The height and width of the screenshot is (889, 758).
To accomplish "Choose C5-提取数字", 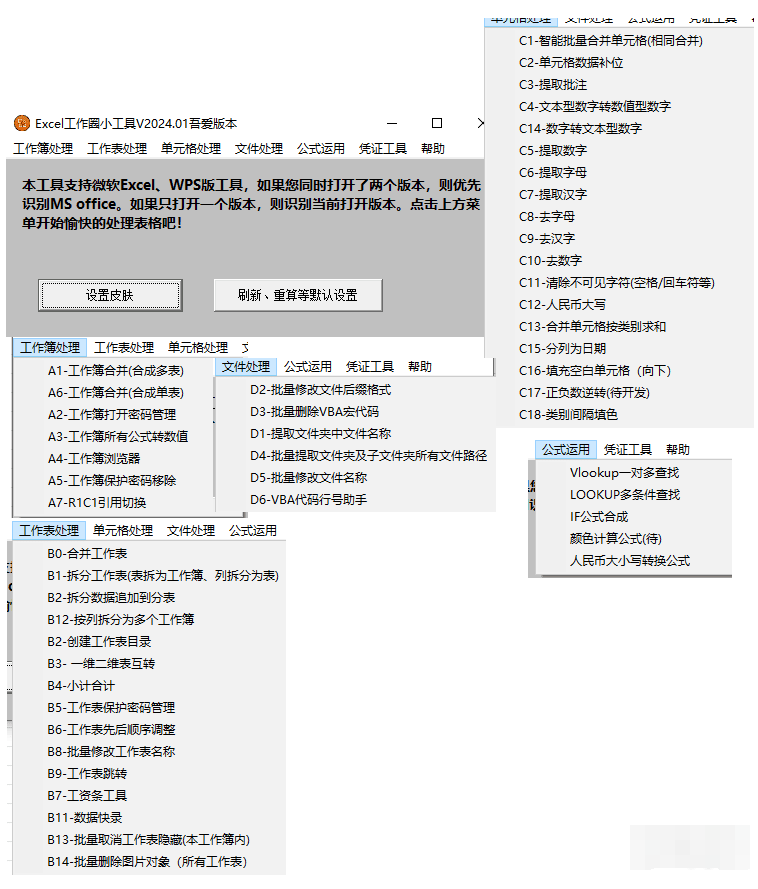I will (553, 151).
